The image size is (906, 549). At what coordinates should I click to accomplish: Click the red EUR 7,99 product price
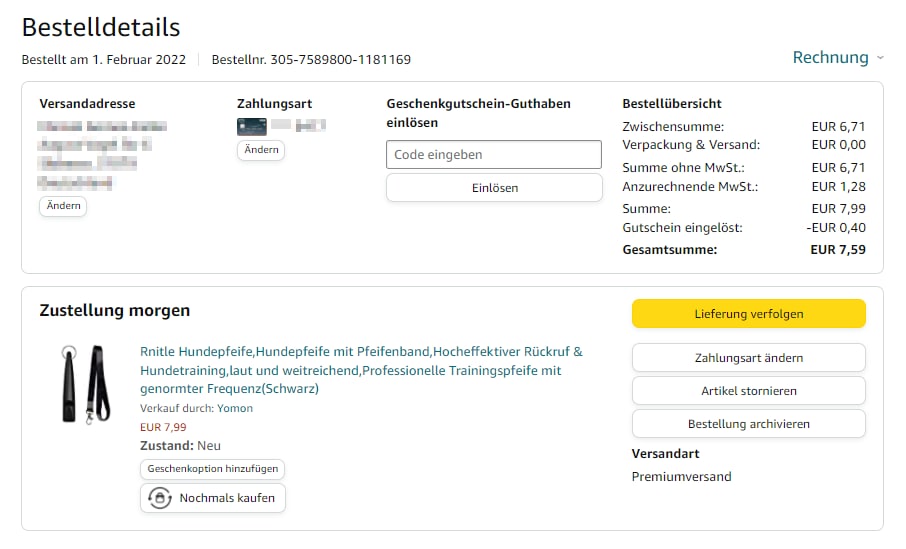point(163,427)
